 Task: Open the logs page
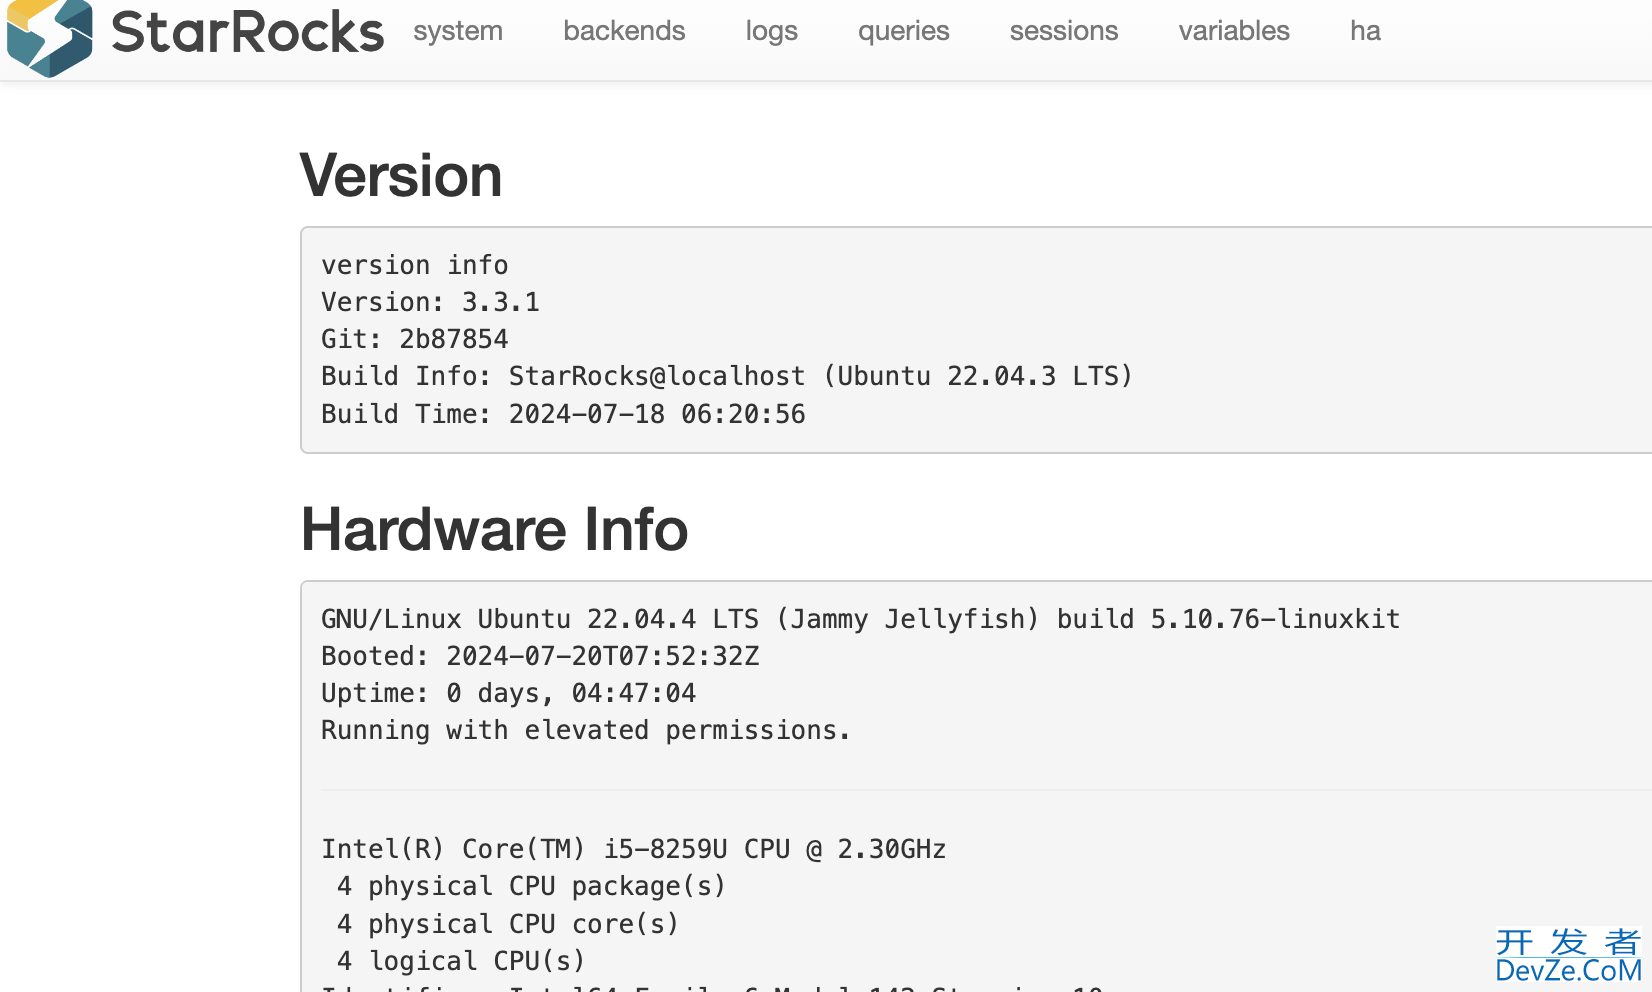[x=771, y=31]
